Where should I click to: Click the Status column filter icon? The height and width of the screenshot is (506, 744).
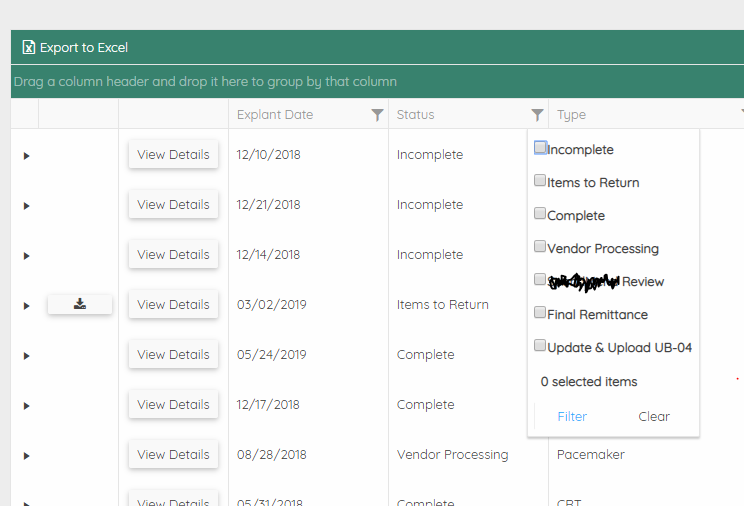pos(537,115)
